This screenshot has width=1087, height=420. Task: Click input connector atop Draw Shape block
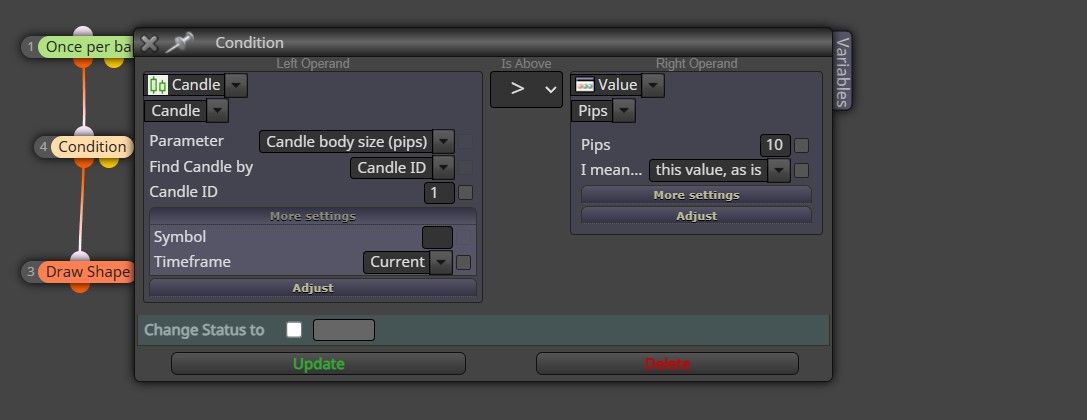click(80, 257)
